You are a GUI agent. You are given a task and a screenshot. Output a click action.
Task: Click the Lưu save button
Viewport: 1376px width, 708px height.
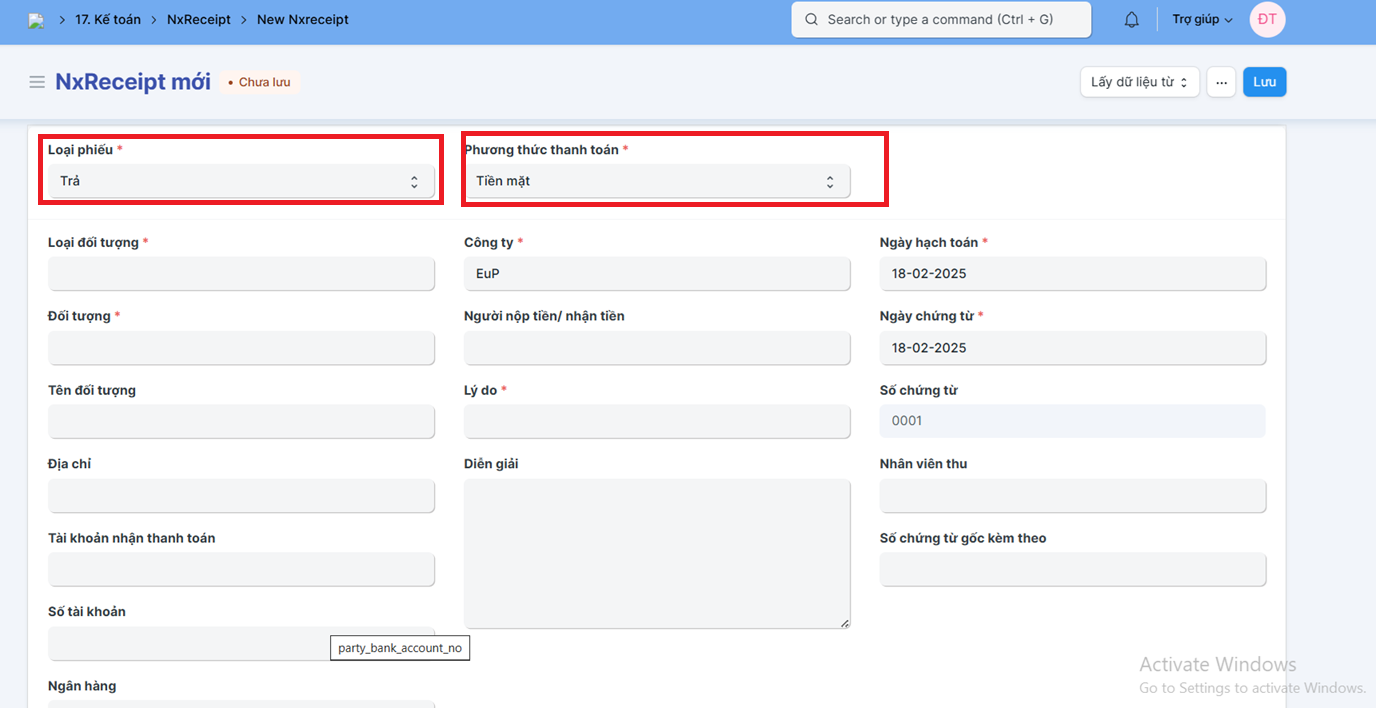coord(1264,82)
